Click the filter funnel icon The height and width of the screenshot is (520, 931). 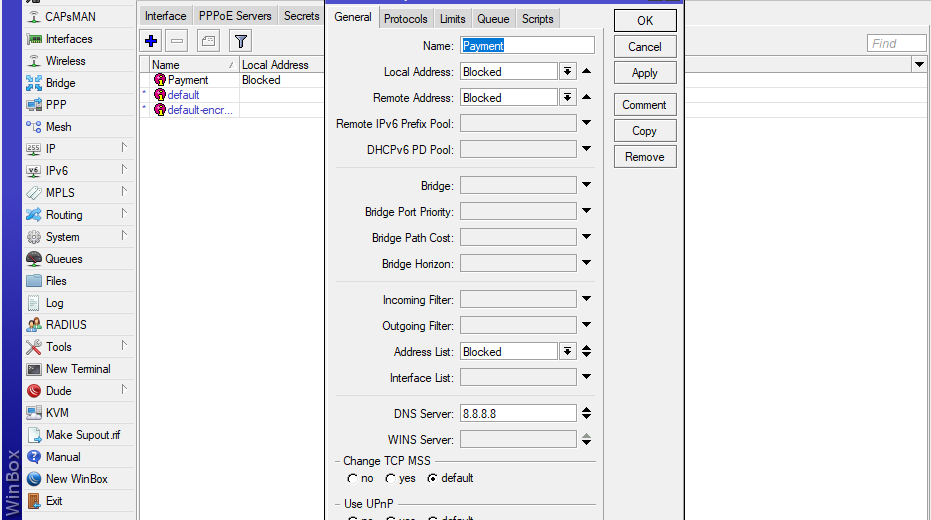click(x=240, y=41)
